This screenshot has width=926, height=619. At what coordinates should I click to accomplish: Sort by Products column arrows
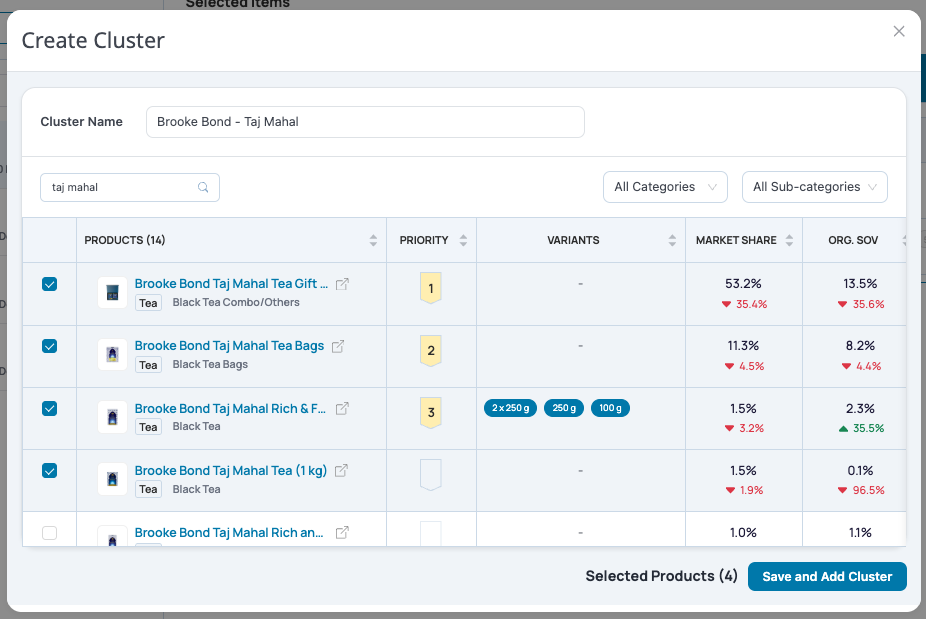(373, 240)
